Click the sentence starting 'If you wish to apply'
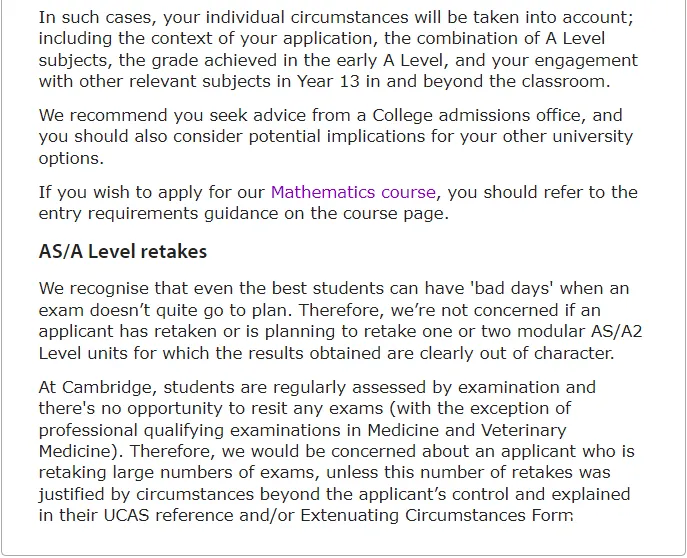The width and height of the screenshot is (687, 558). point(338,203)
